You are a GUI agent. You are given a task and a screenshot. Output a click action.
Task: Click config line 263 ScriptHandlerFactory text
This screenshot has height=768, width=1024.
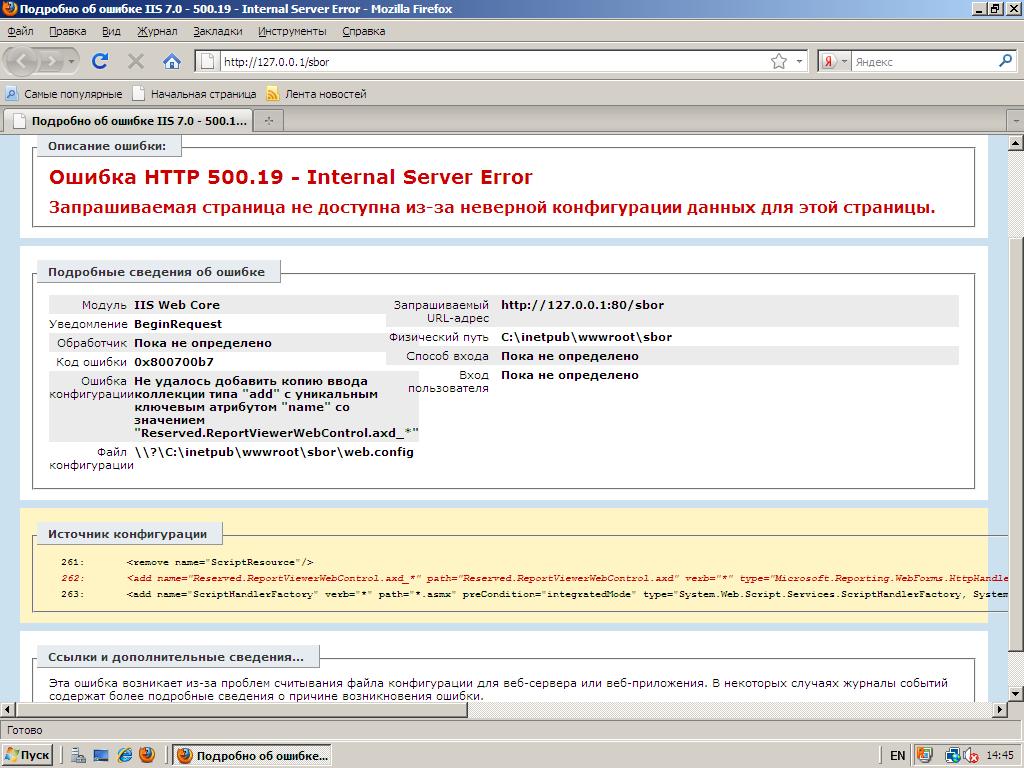(568, 594)
